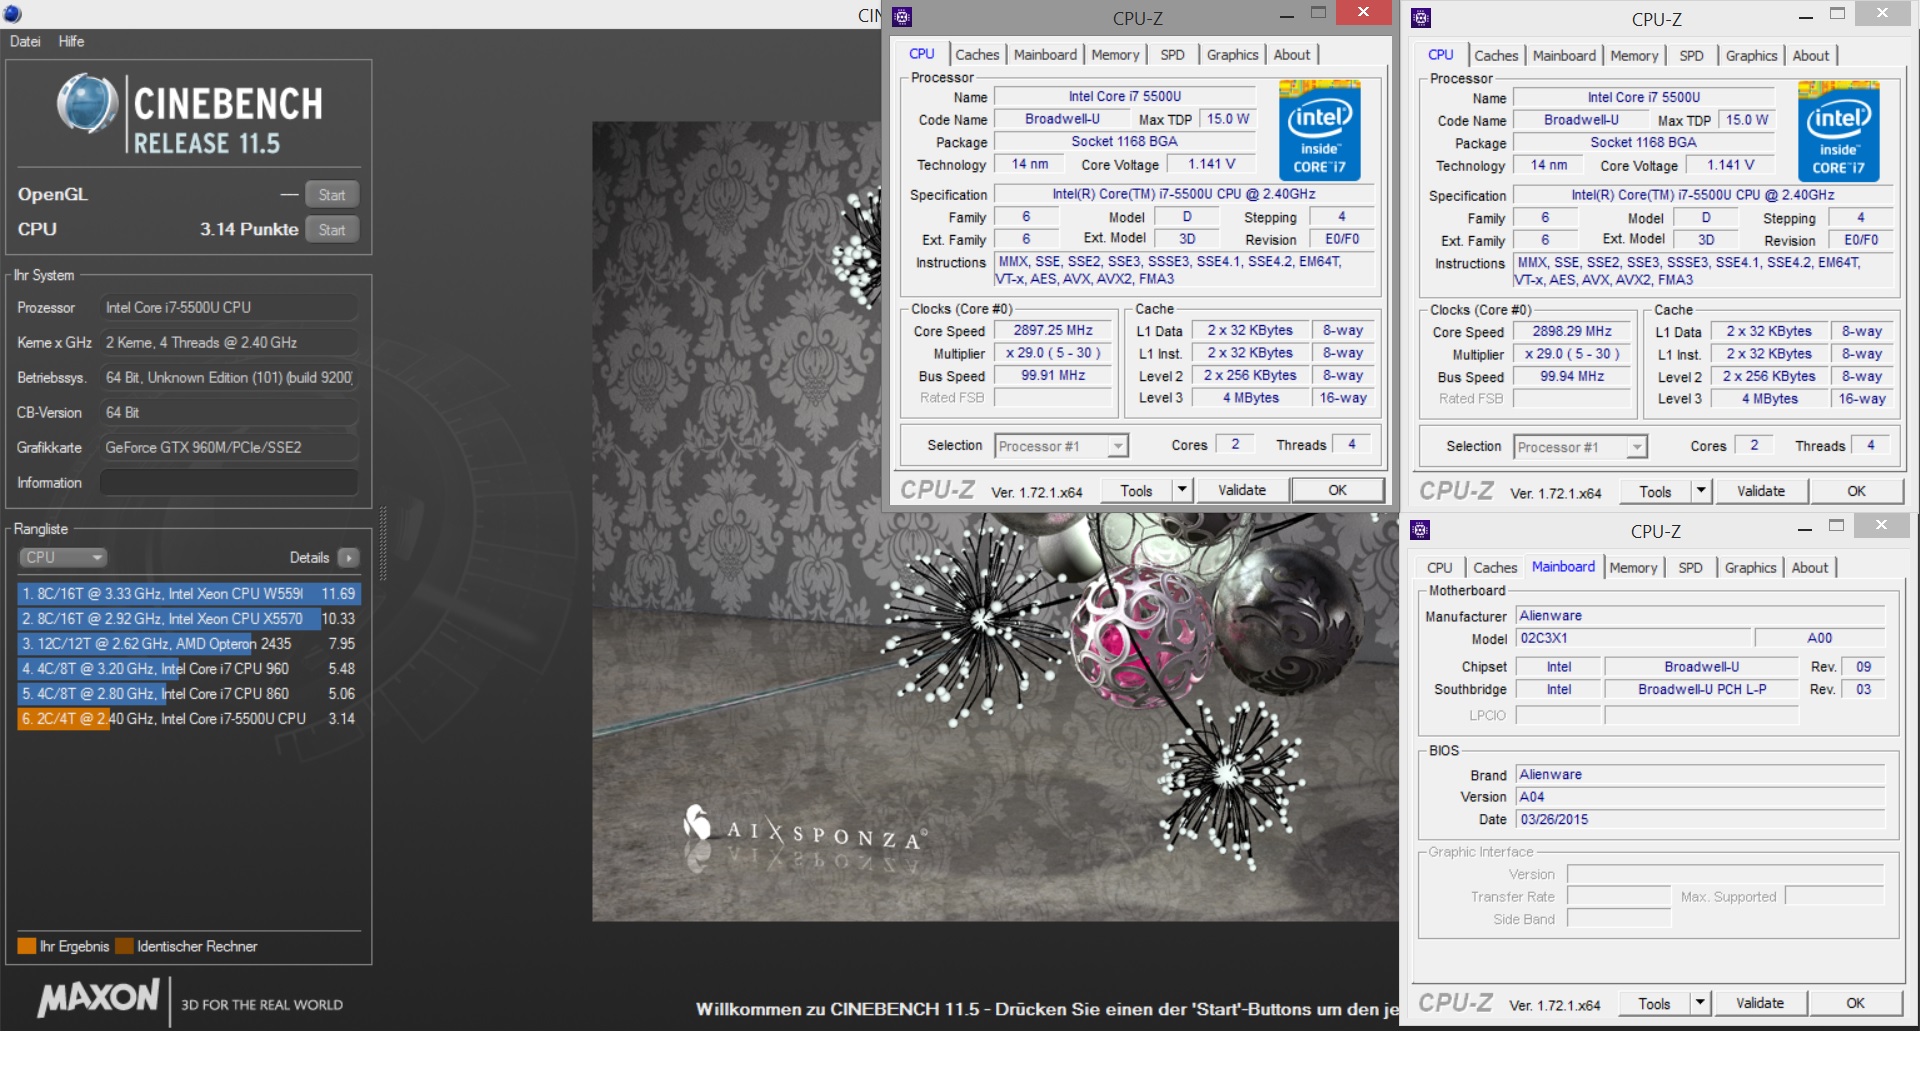
Task: Switch to About tab in Mainboard CPU-Z window
Action: click(1809, 567)
